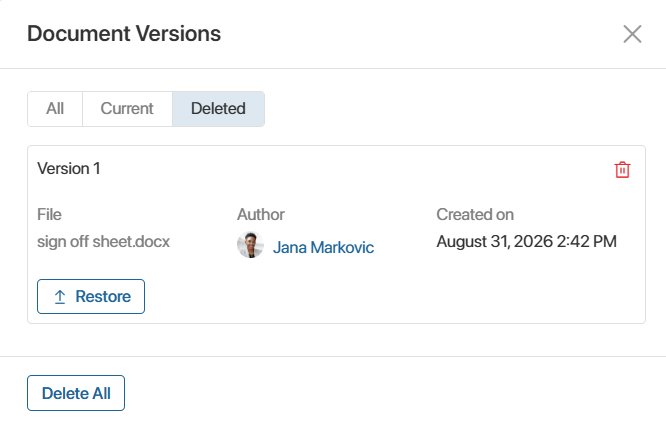Image resolution: width=666 pixels, height=423 pixels.
Task: Restore Version 1 using the Restore button
Action: click(91, 296)
